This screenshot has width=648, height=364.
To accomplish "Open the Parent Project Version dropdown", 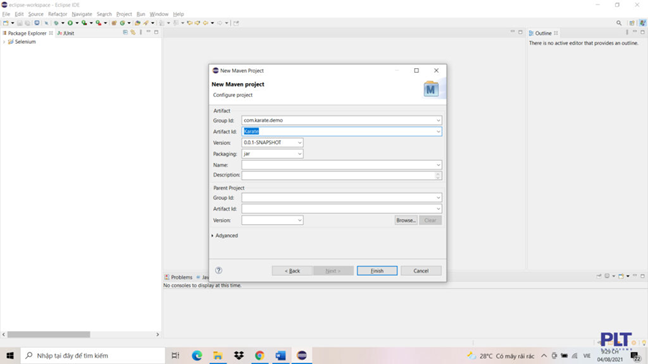I will coord(300,220).
